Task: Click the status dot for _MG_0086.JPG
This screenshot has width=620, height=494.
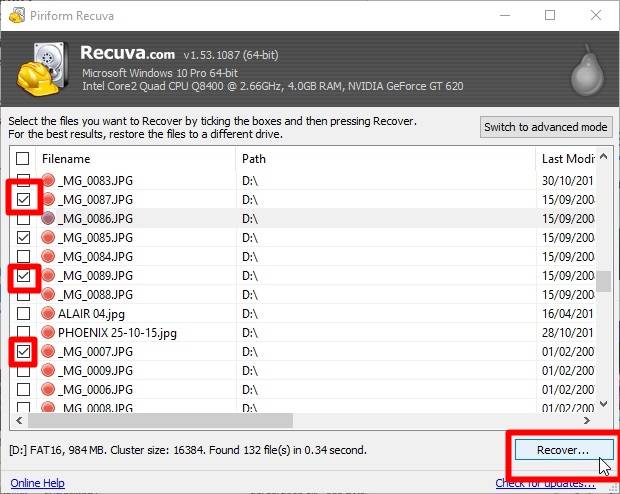Action: click(48, 218)
